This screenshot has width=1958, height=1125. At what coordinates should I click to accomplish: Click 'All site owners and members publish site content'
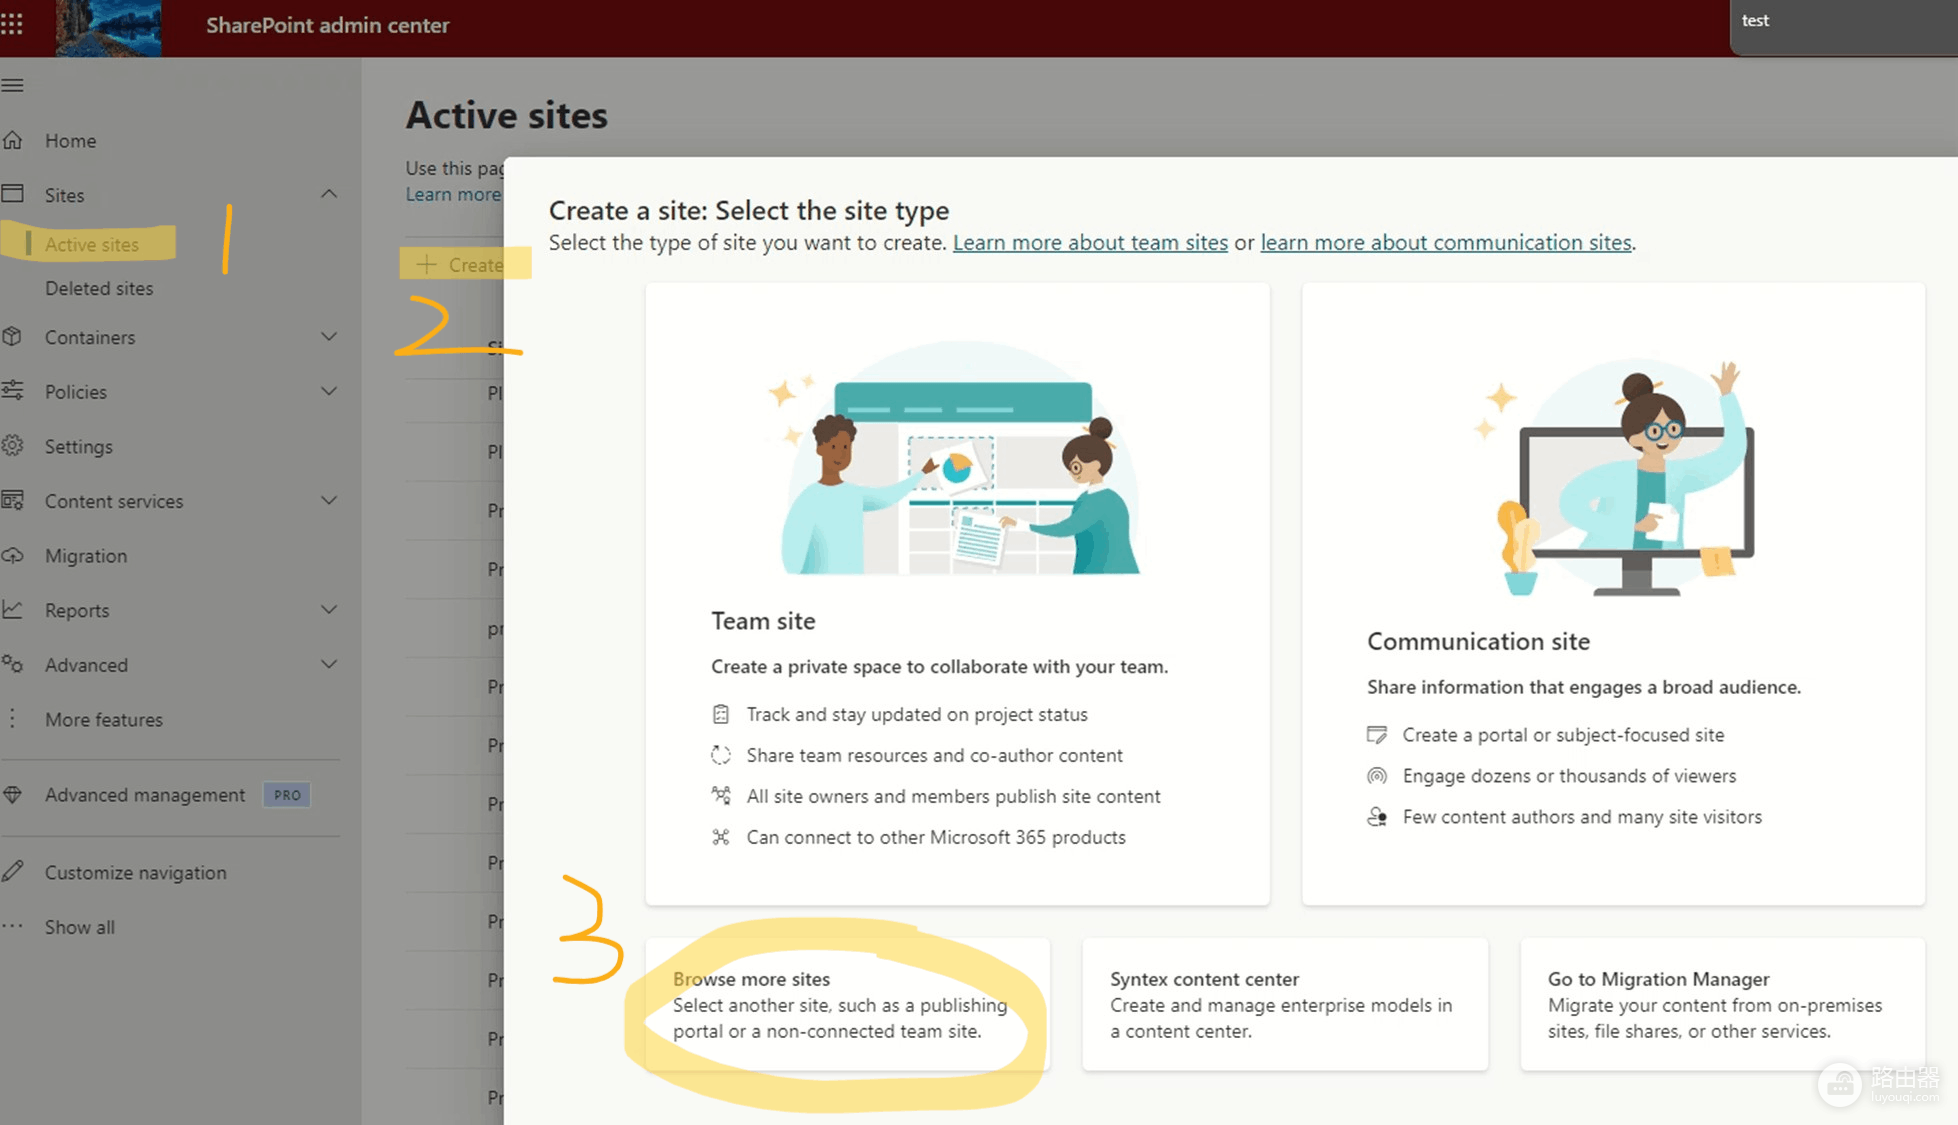pyautogui.click(x=953, y=796)
